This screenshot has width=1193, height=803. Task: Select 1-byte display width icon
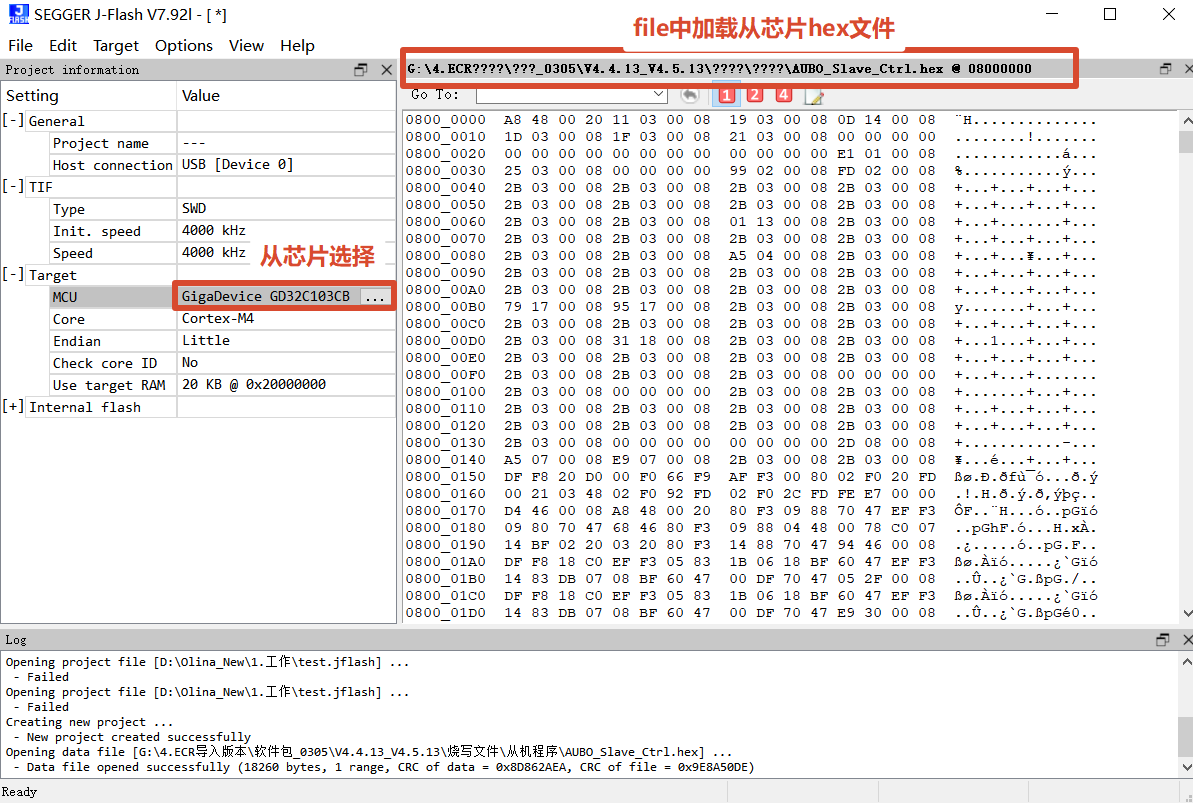point(727,95)
